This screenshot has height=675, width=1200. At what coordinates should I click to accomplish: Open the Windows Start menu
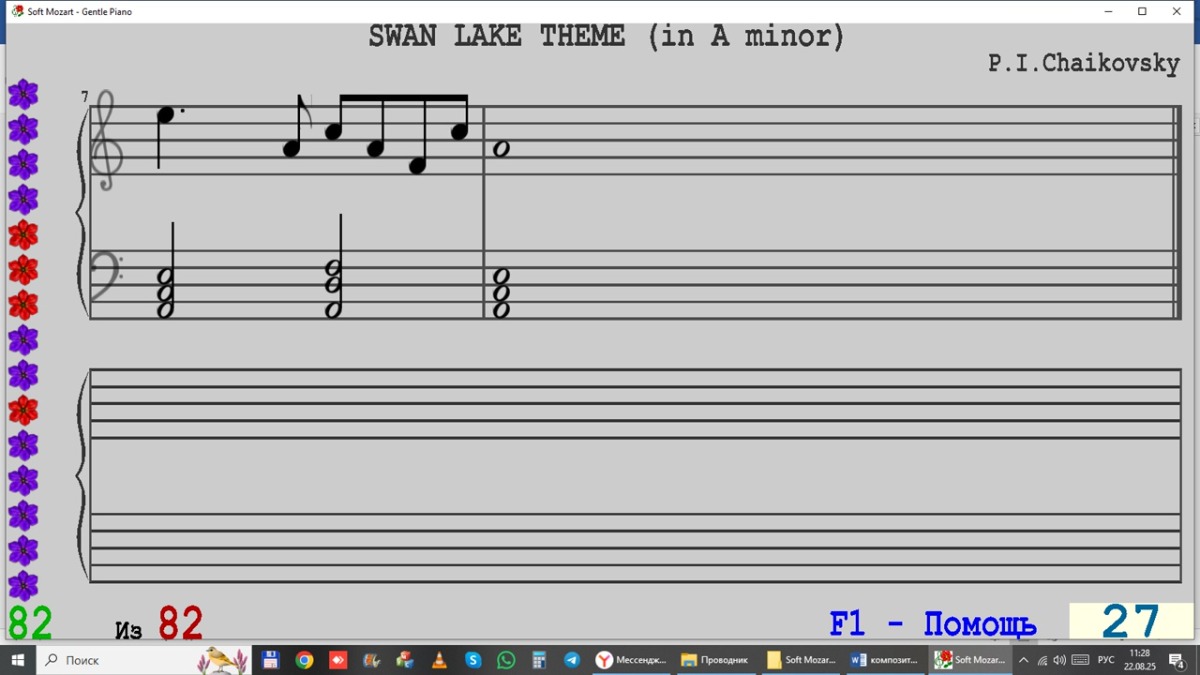(x=17, y=660)
